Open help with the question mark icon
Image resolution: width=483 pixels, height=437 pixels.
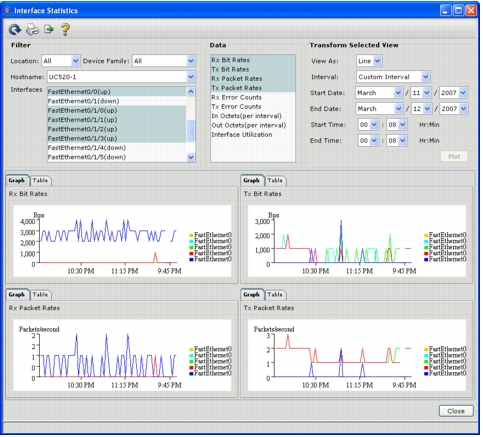tap(65, 29)
